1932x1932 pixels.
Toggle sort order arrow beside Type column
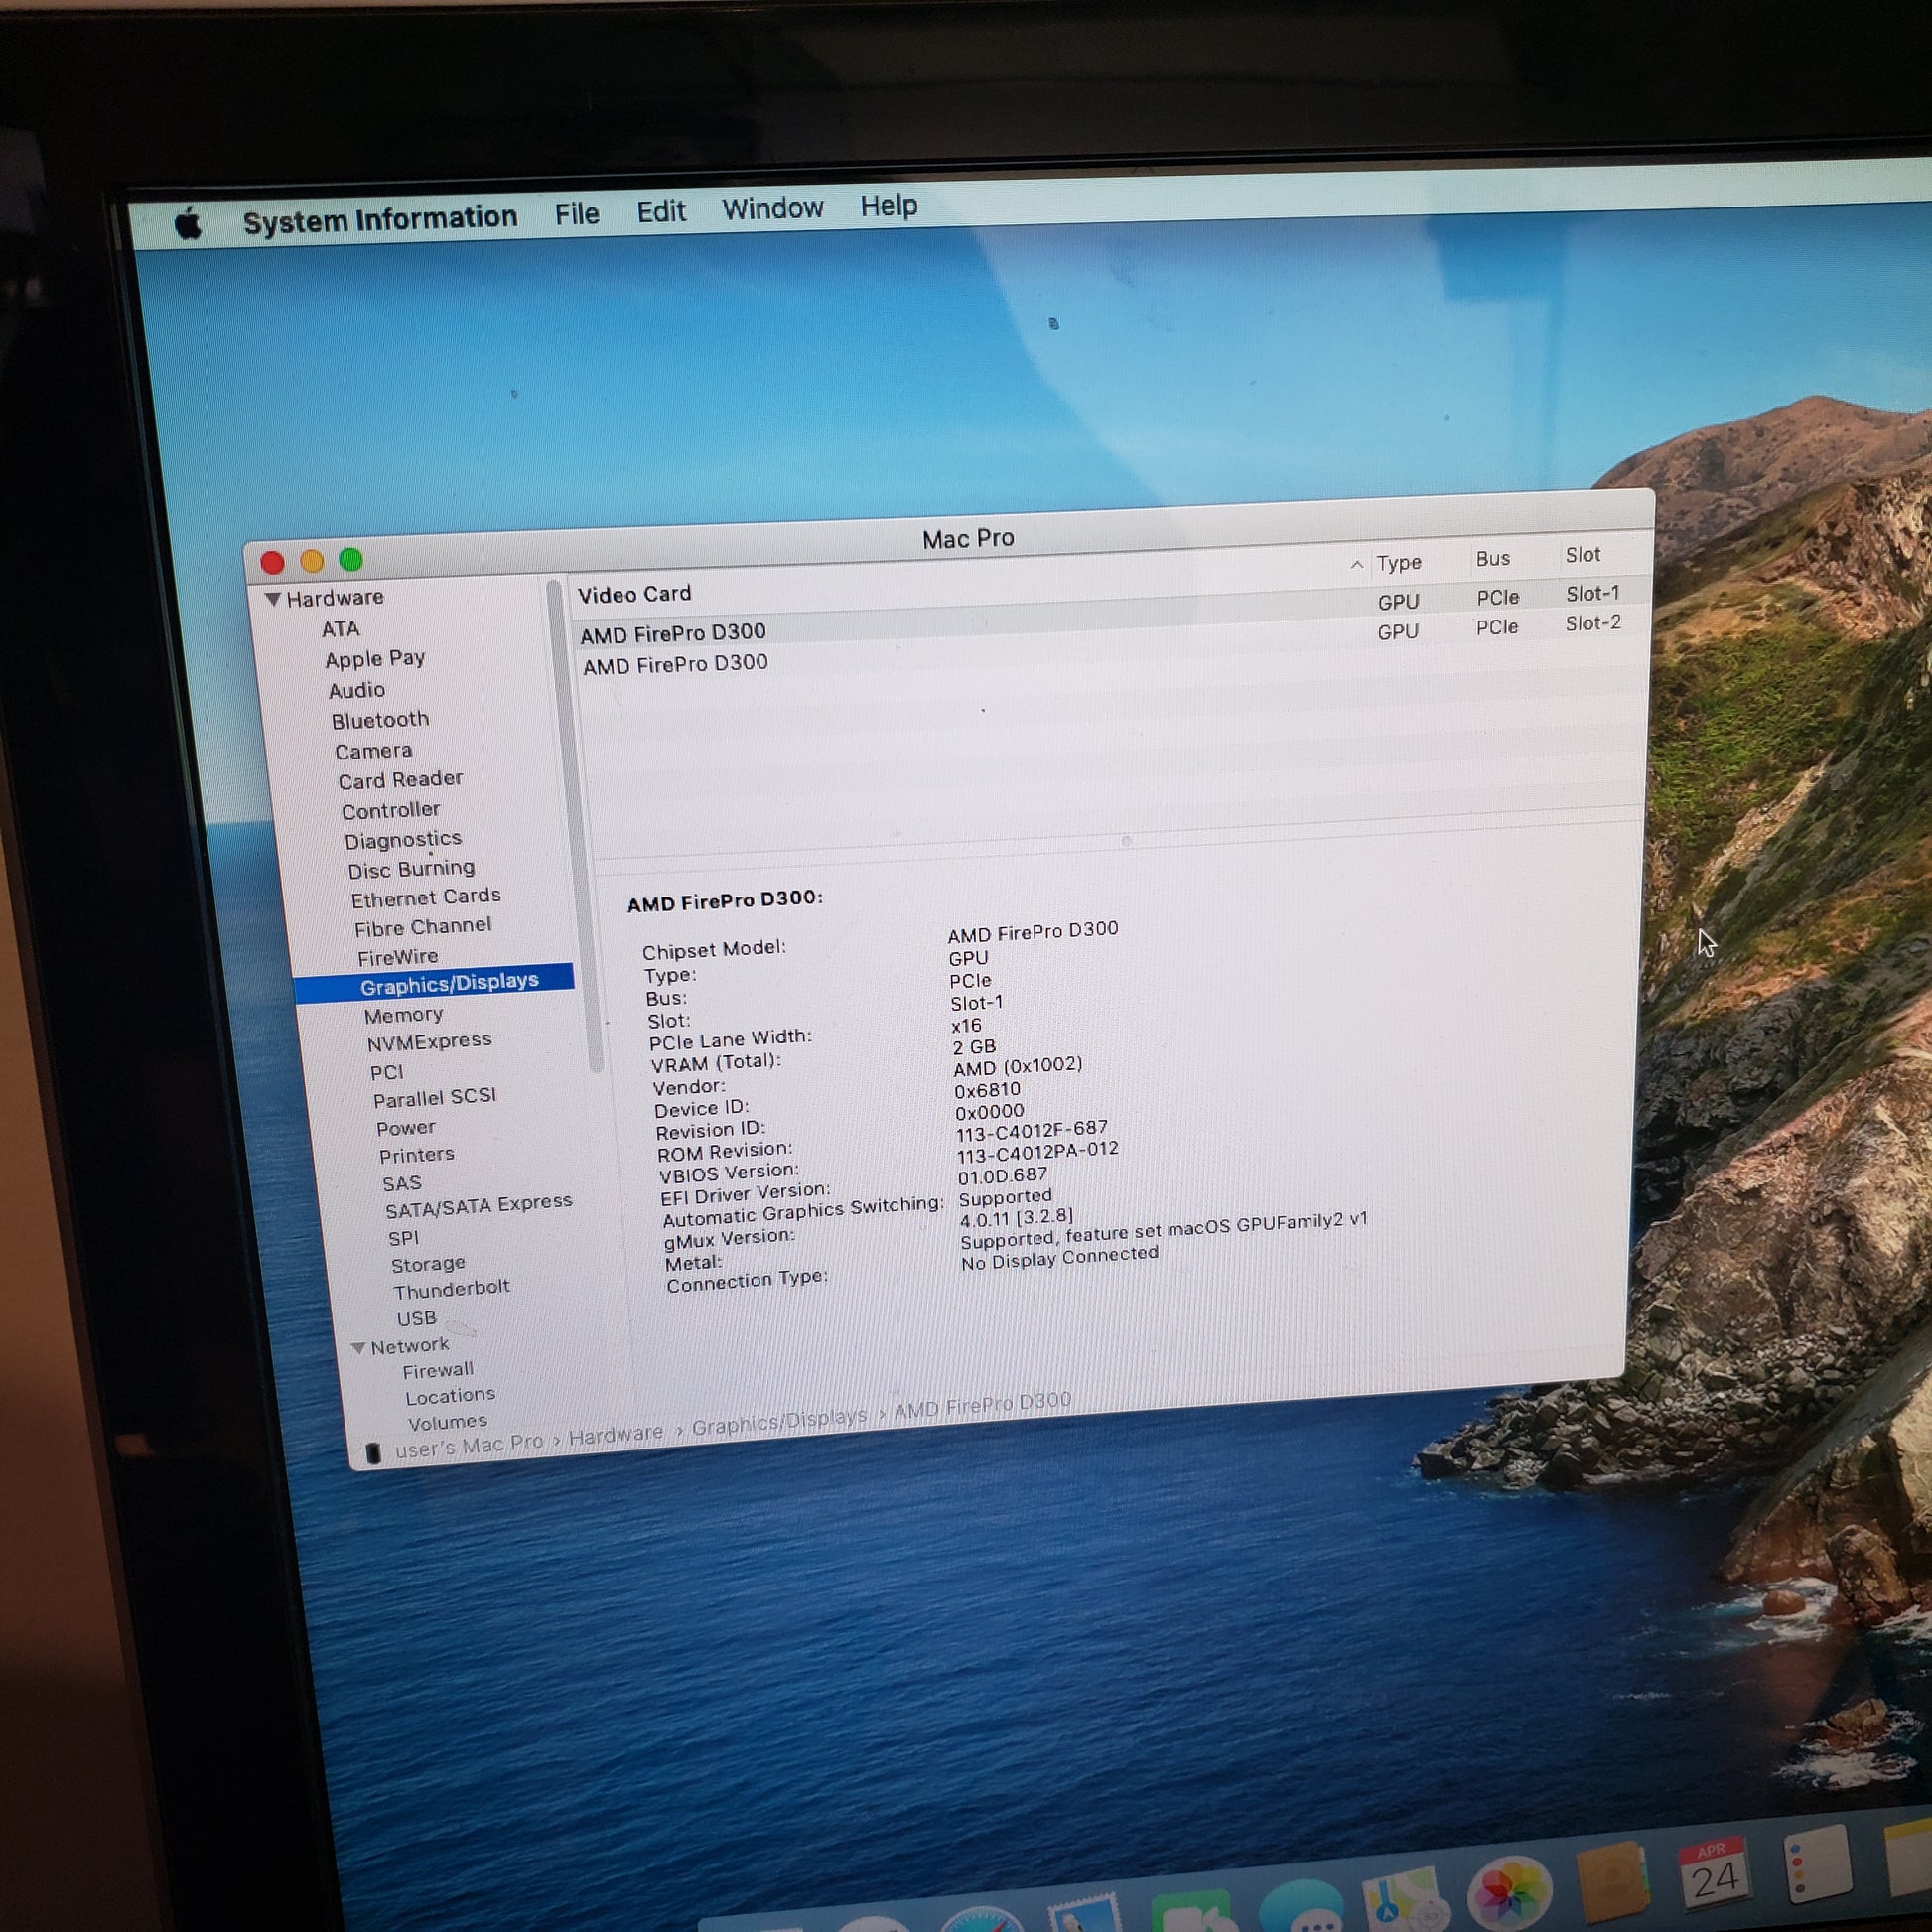(x=1357, y=564)
